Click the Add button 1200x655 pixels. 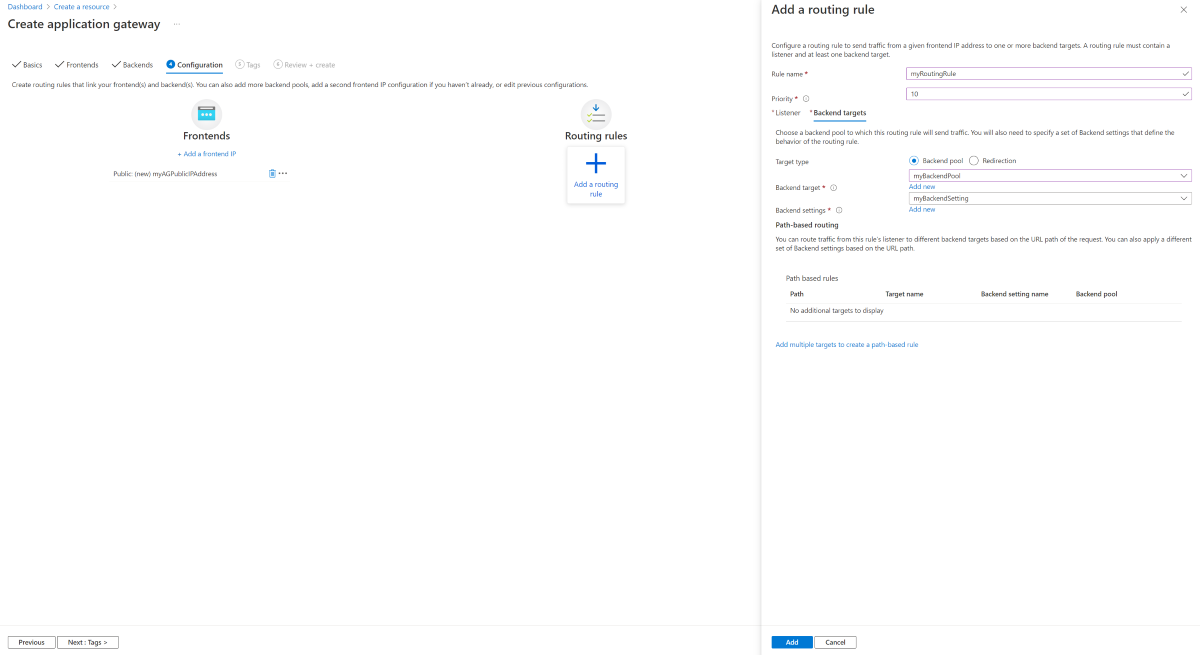pyautogui.click(x=792, y=642)
